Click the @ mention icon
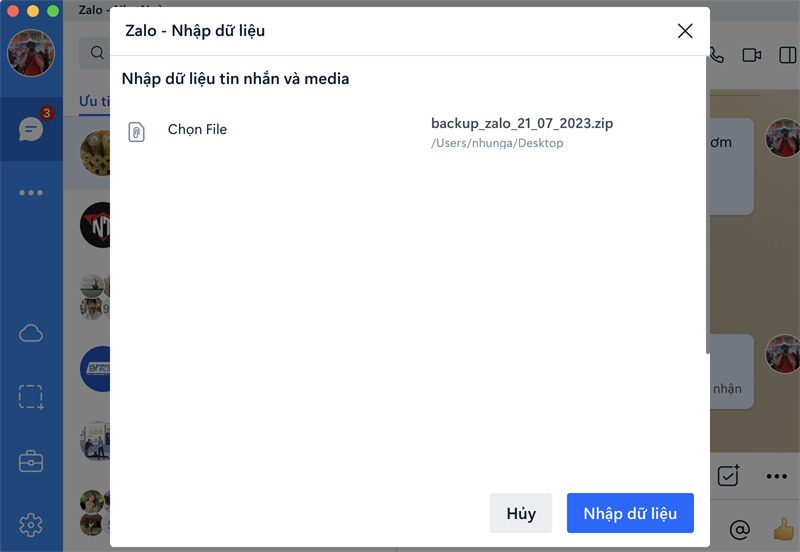 pos(740,530)
